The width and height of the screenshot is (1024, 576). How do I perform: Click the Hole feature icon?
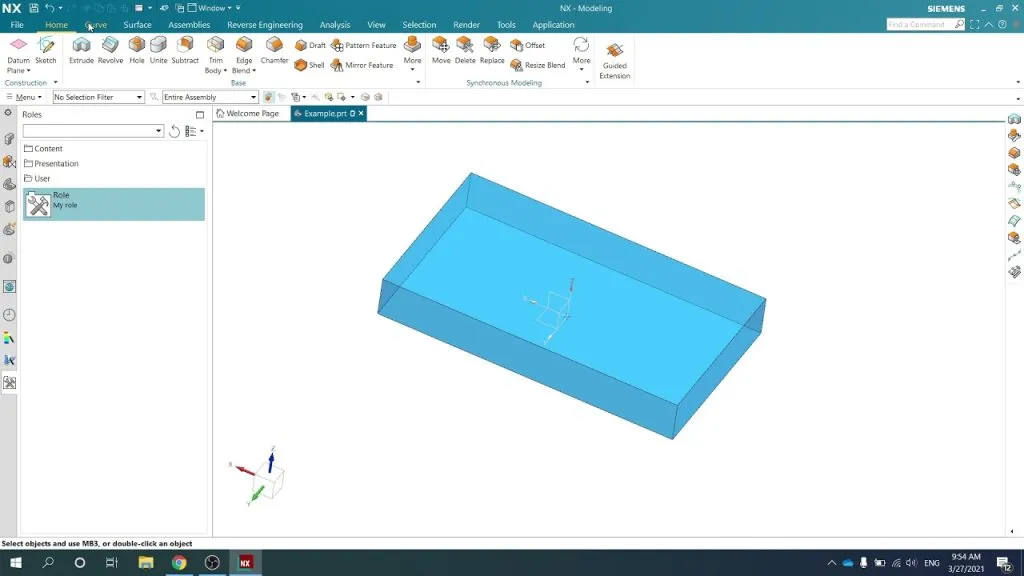pos(137,50)
